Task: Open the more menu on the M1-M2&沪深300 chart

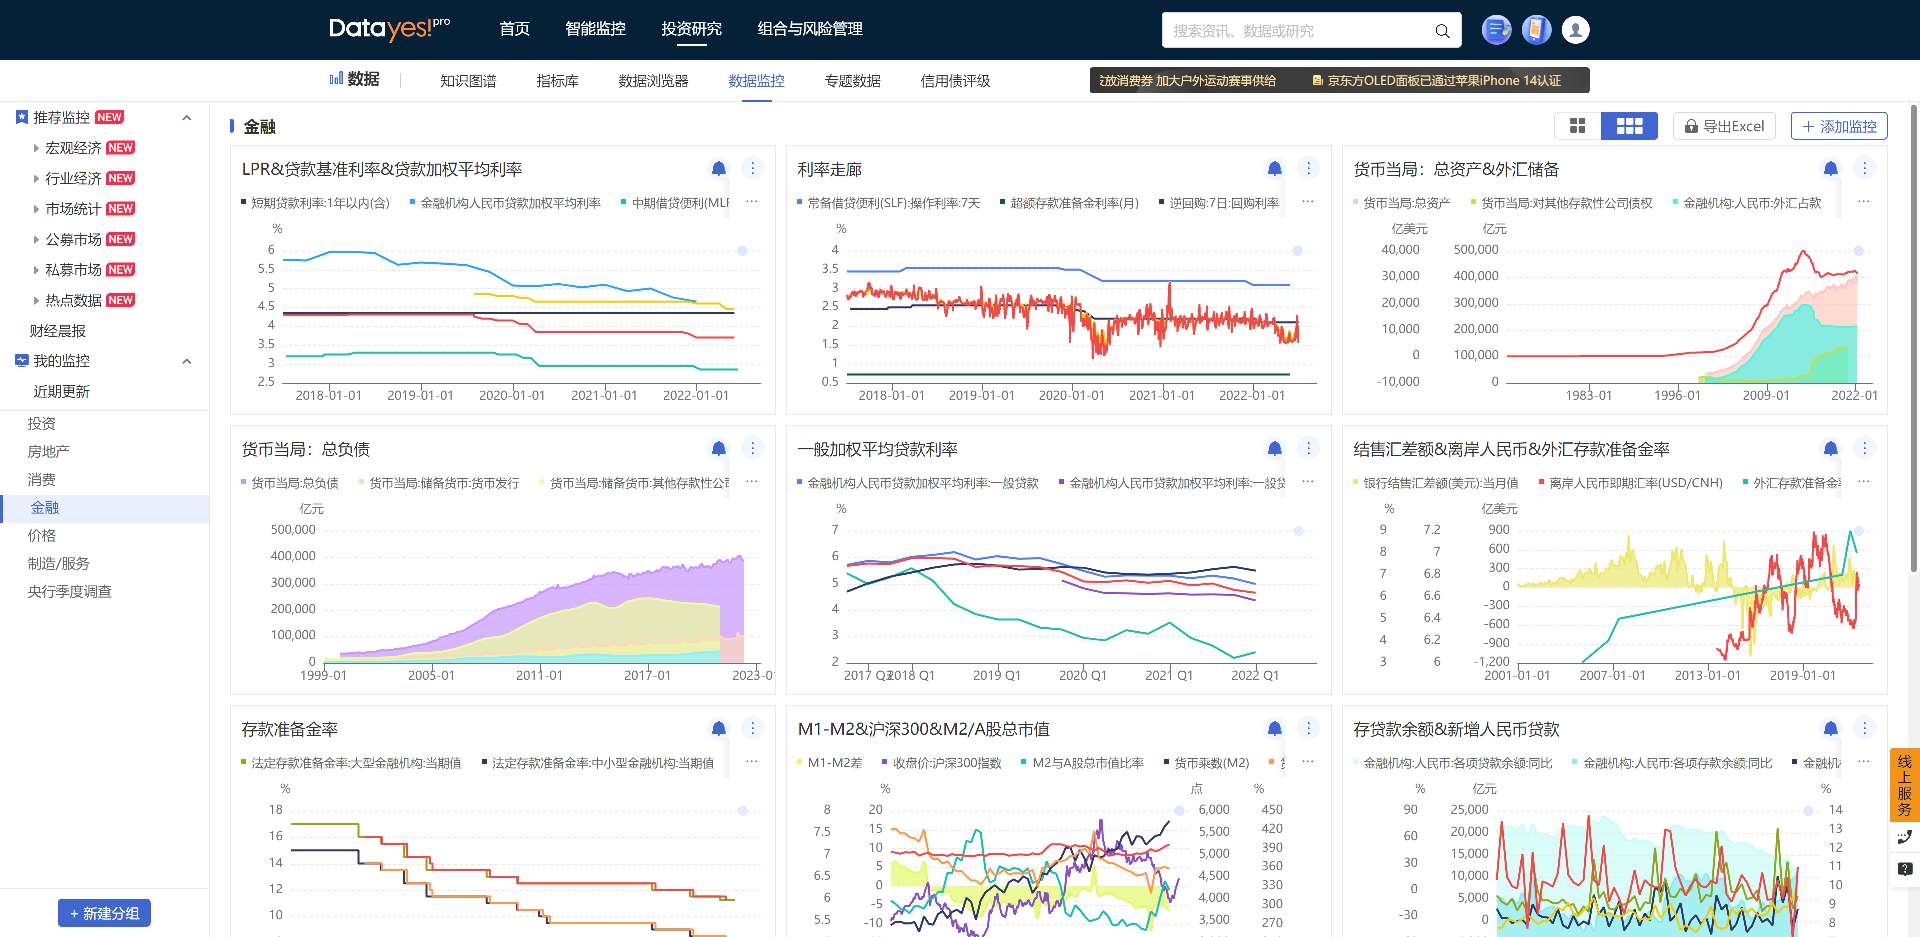Action: tap(1308, 728)
